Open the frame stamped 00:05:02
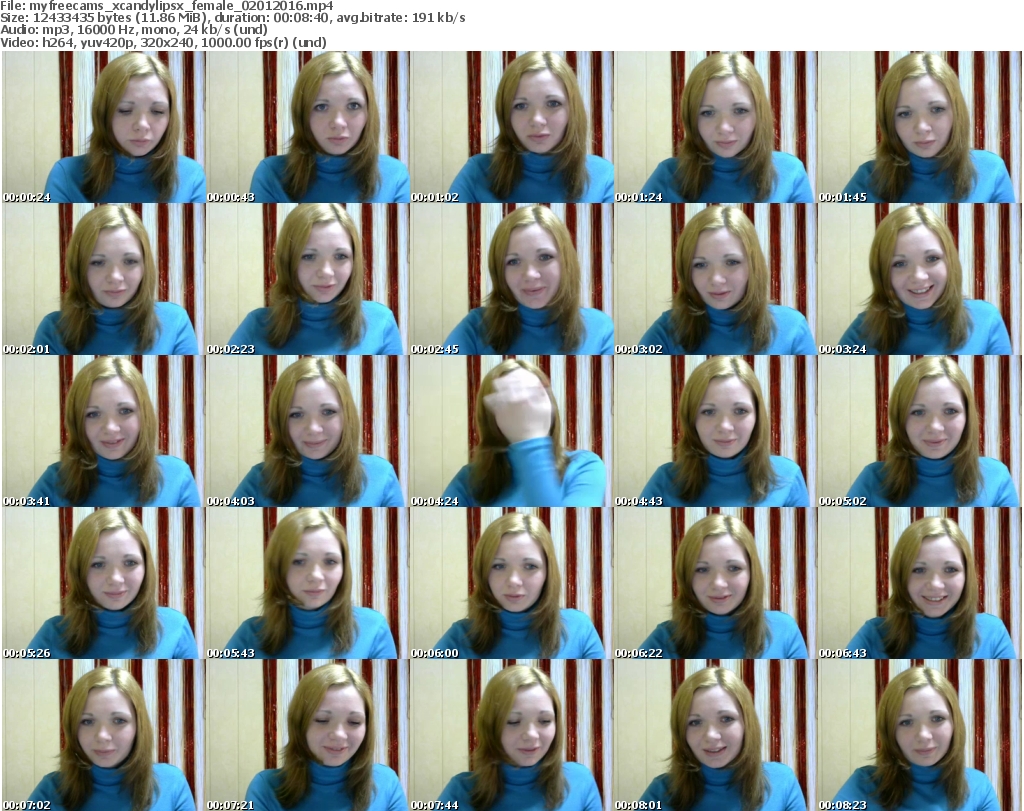 coord(920,432)
